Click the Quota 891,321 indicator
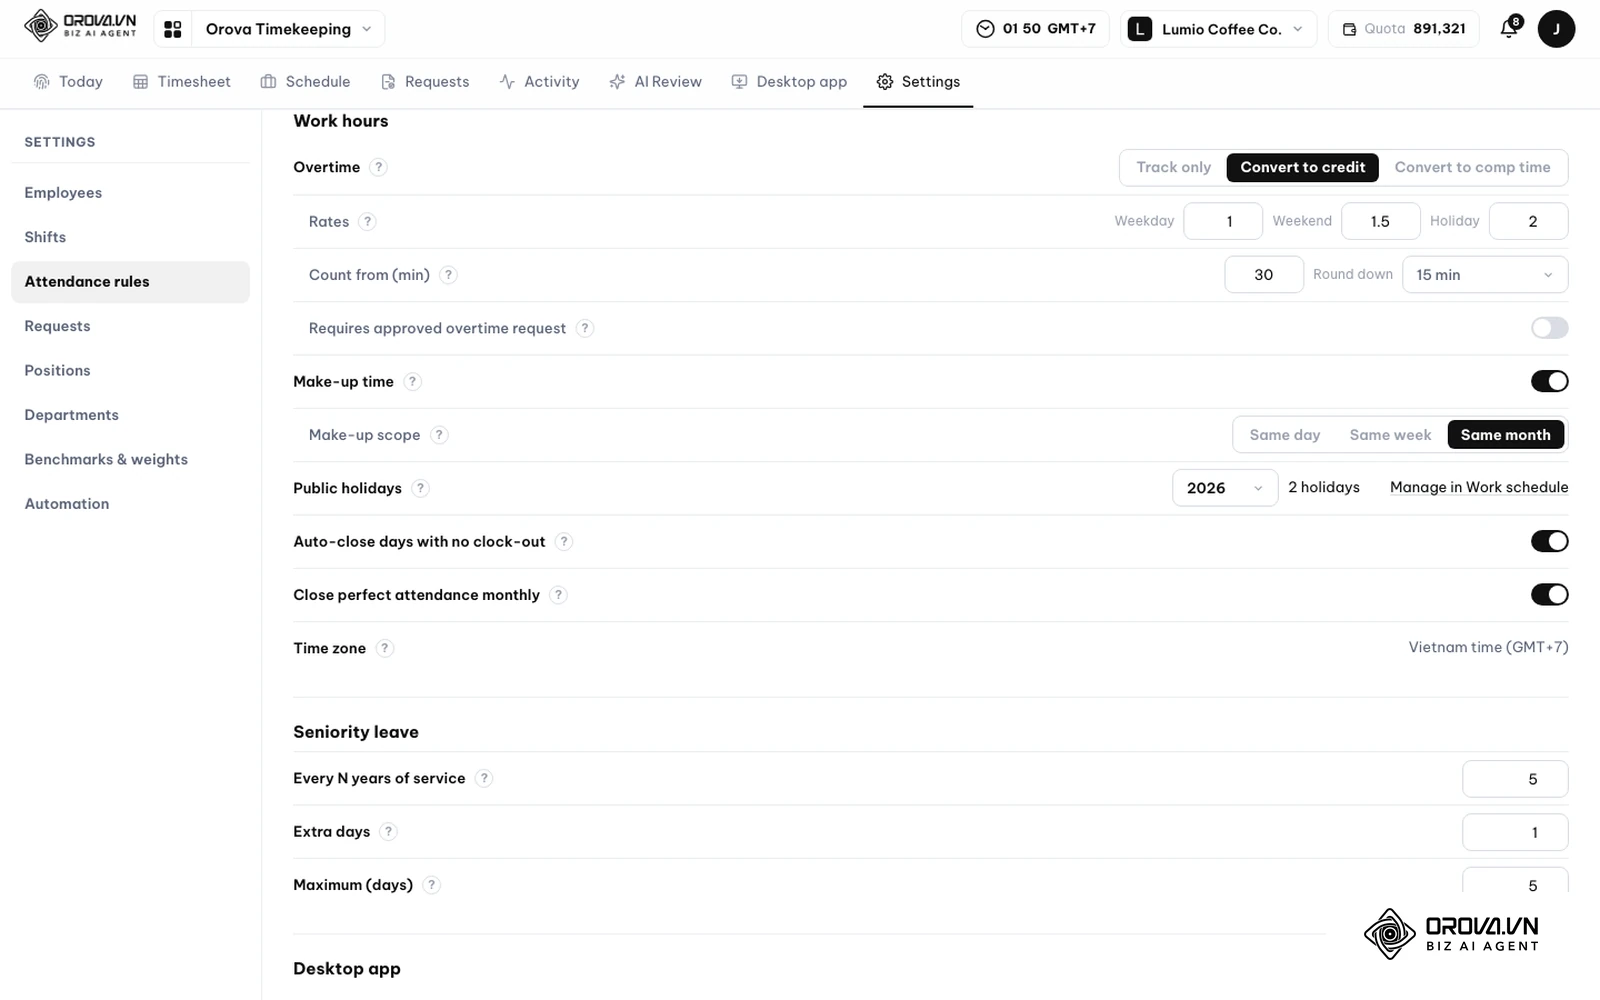This screenshot has width=1600, height=1000. coord(1403,29)
